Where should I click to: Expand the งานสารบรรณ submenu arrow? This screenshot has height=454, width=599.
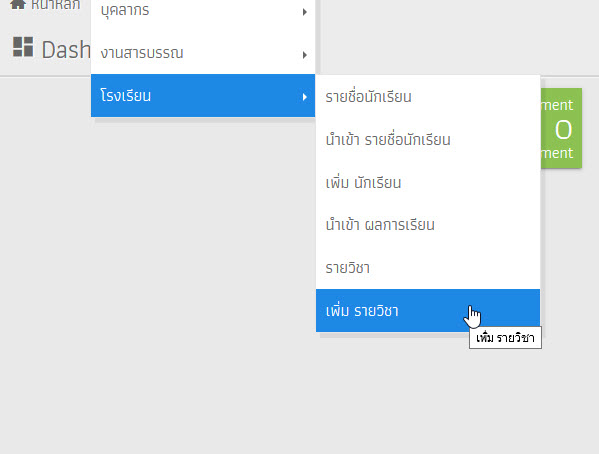point(304,55)
